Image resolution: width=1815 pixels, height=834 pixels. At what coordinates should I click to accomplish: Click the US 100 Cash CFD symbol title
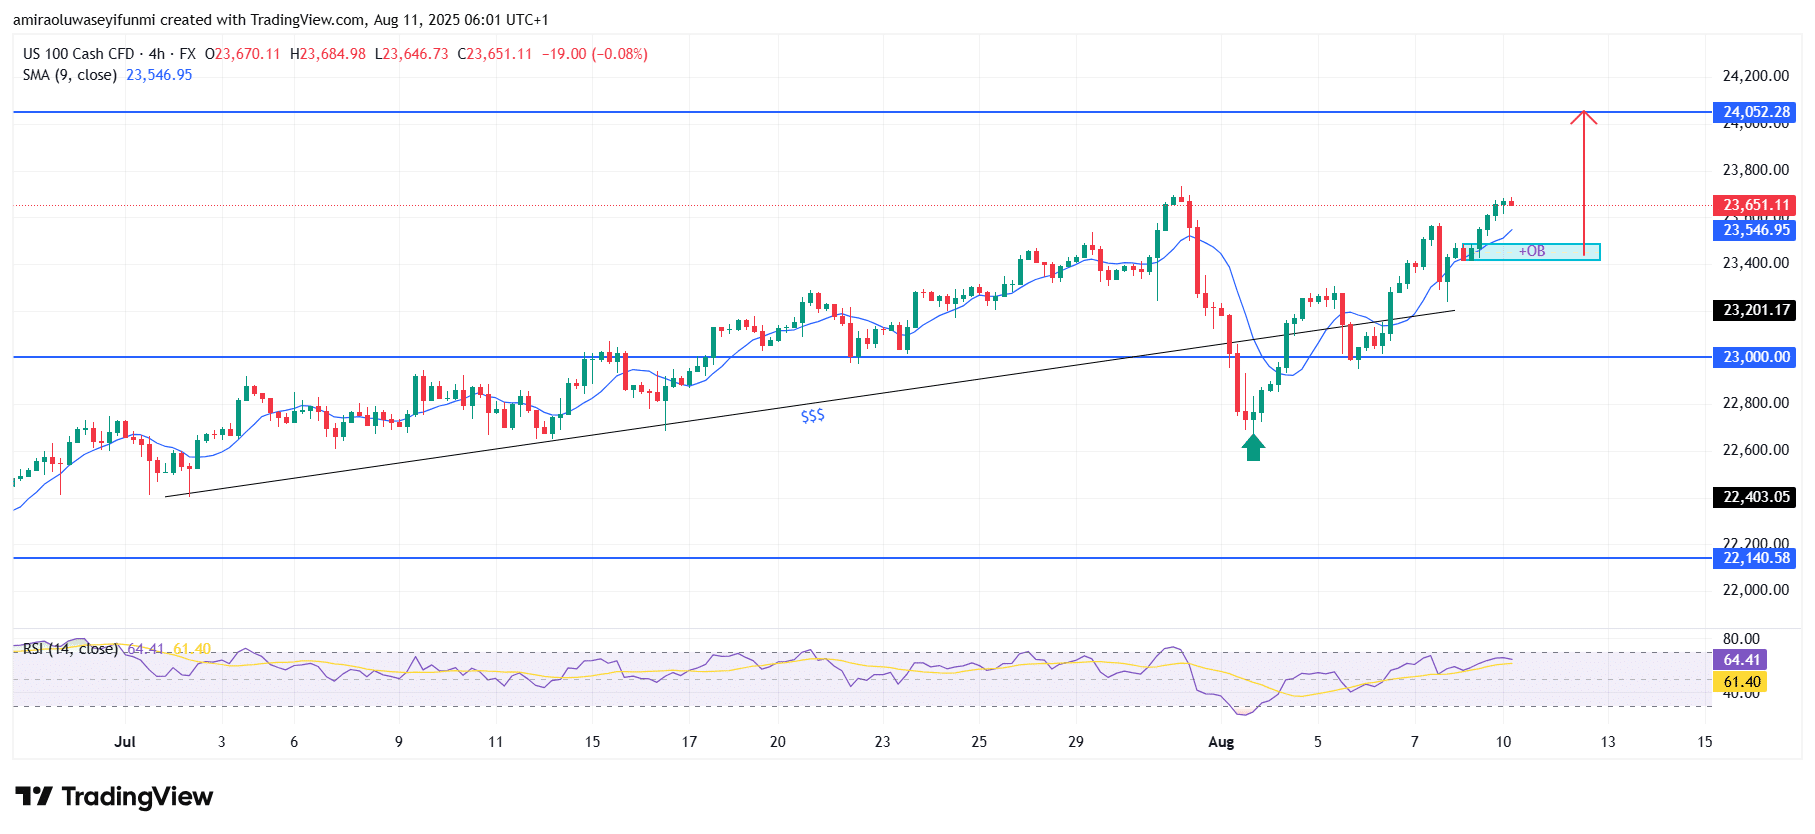click(x=78, y=54)
